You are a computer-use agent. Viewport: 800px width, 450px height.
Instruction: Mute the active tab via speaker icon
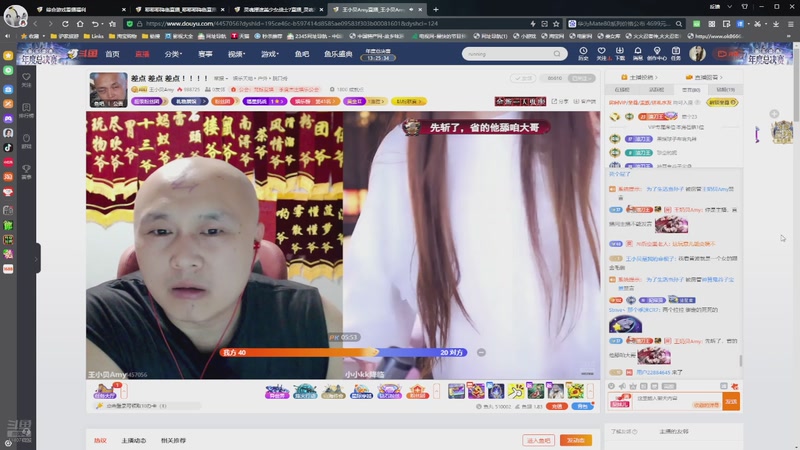[x=411, y=9]
